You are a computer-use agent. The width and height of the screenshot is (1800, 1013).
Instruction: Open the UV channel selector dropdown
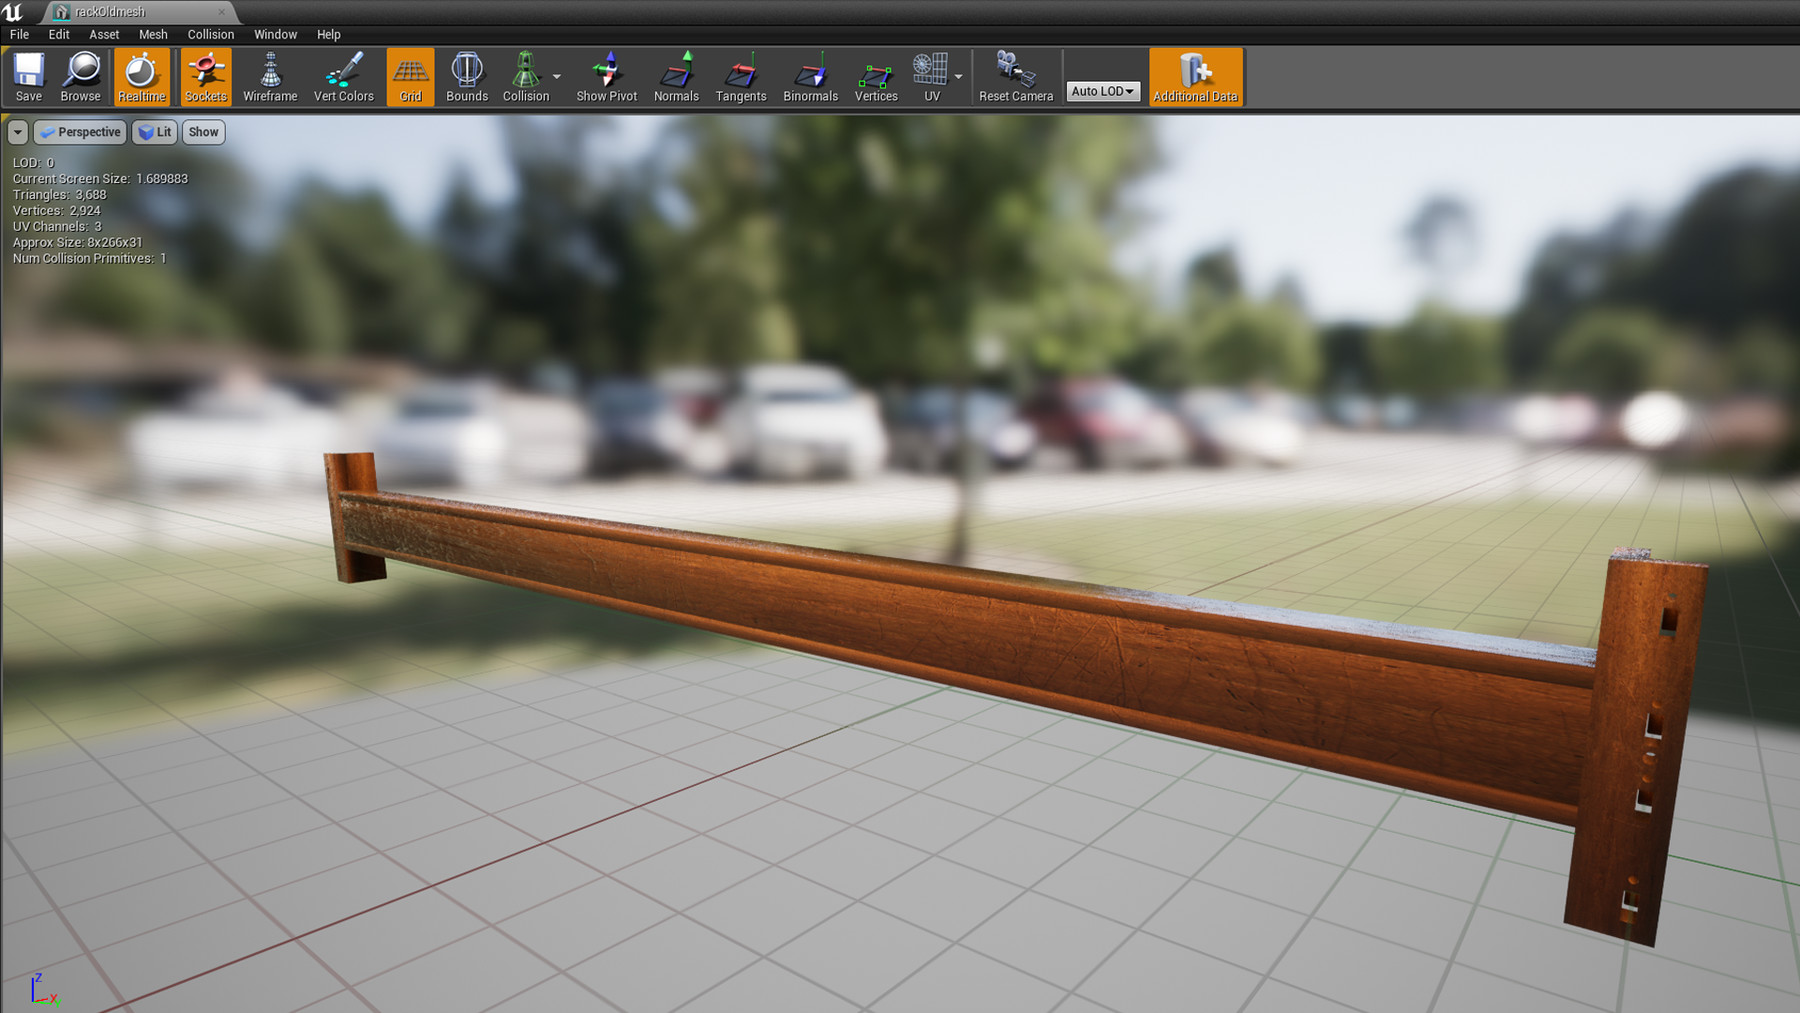[x=956, y=75]
